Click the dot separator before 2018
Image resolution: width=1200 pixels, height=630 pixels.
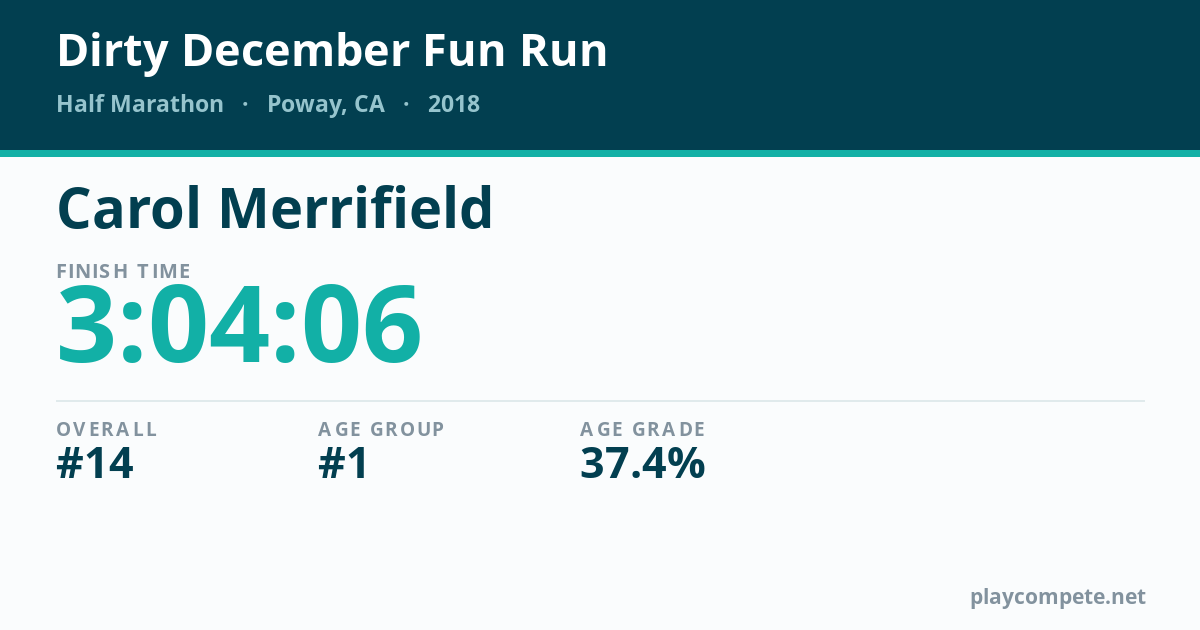406,104
